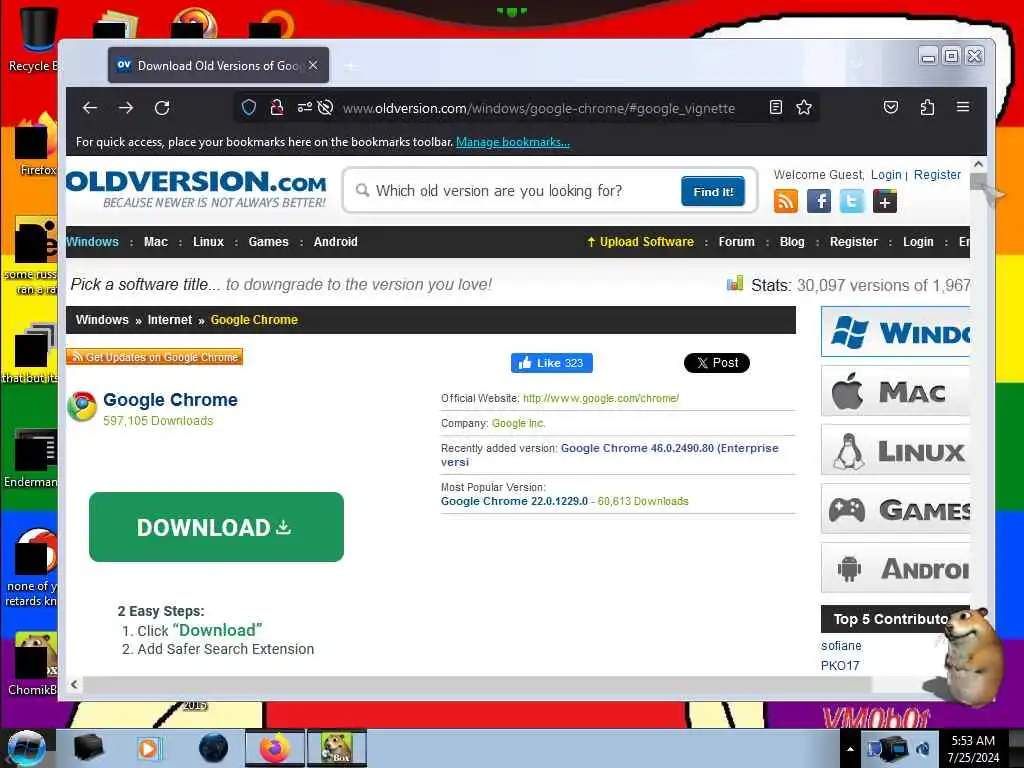Image resolution: width=1024 pixels, height=768 pixels.
Task: Click the Mac platform sidebar banner
Action: (x=895, y=391)
